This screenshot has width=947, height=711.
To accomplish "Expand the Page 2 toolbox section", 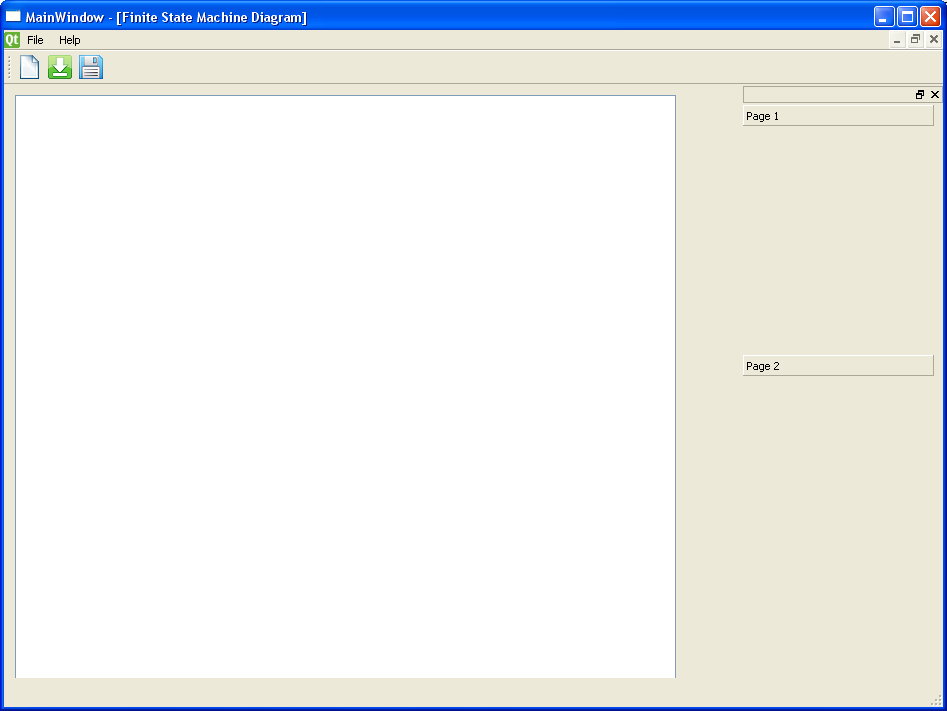I will click(837, 366).
